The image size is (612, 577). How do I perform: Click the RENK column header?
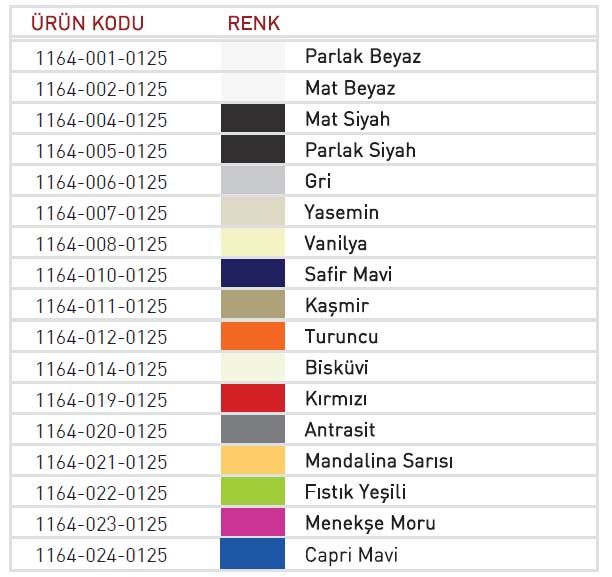[254, 22]
